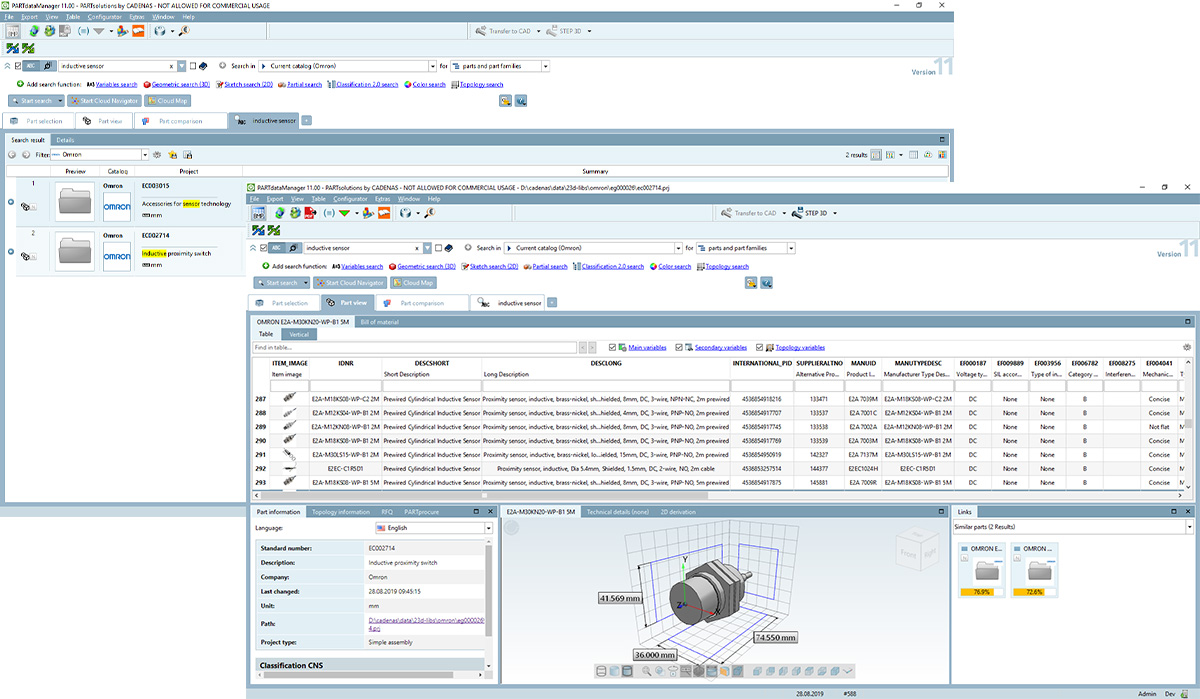Click Start Cloud Navigator button in front window
The image size is (1200, 699).
(349, 283)
